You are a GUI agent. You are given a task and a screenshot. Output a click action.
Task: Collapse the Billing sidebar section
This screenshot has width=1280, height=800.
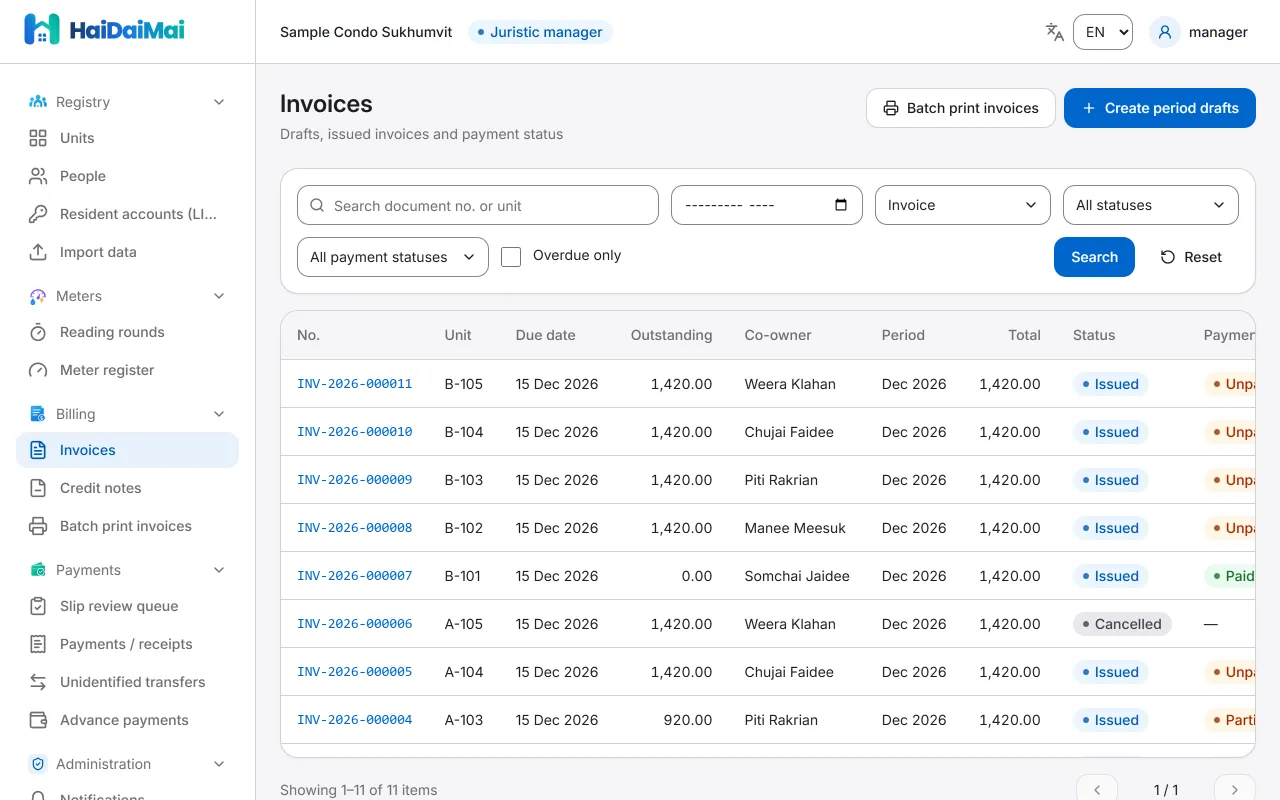coord(220,414)
